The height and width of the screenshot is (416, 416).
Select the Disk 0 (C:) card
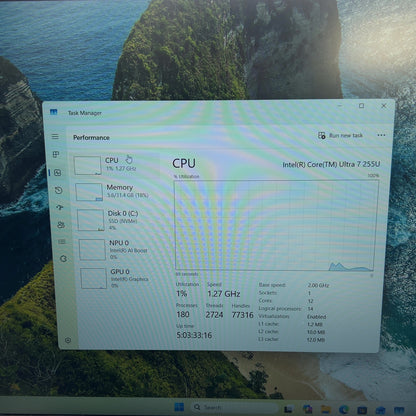[118, 220]
